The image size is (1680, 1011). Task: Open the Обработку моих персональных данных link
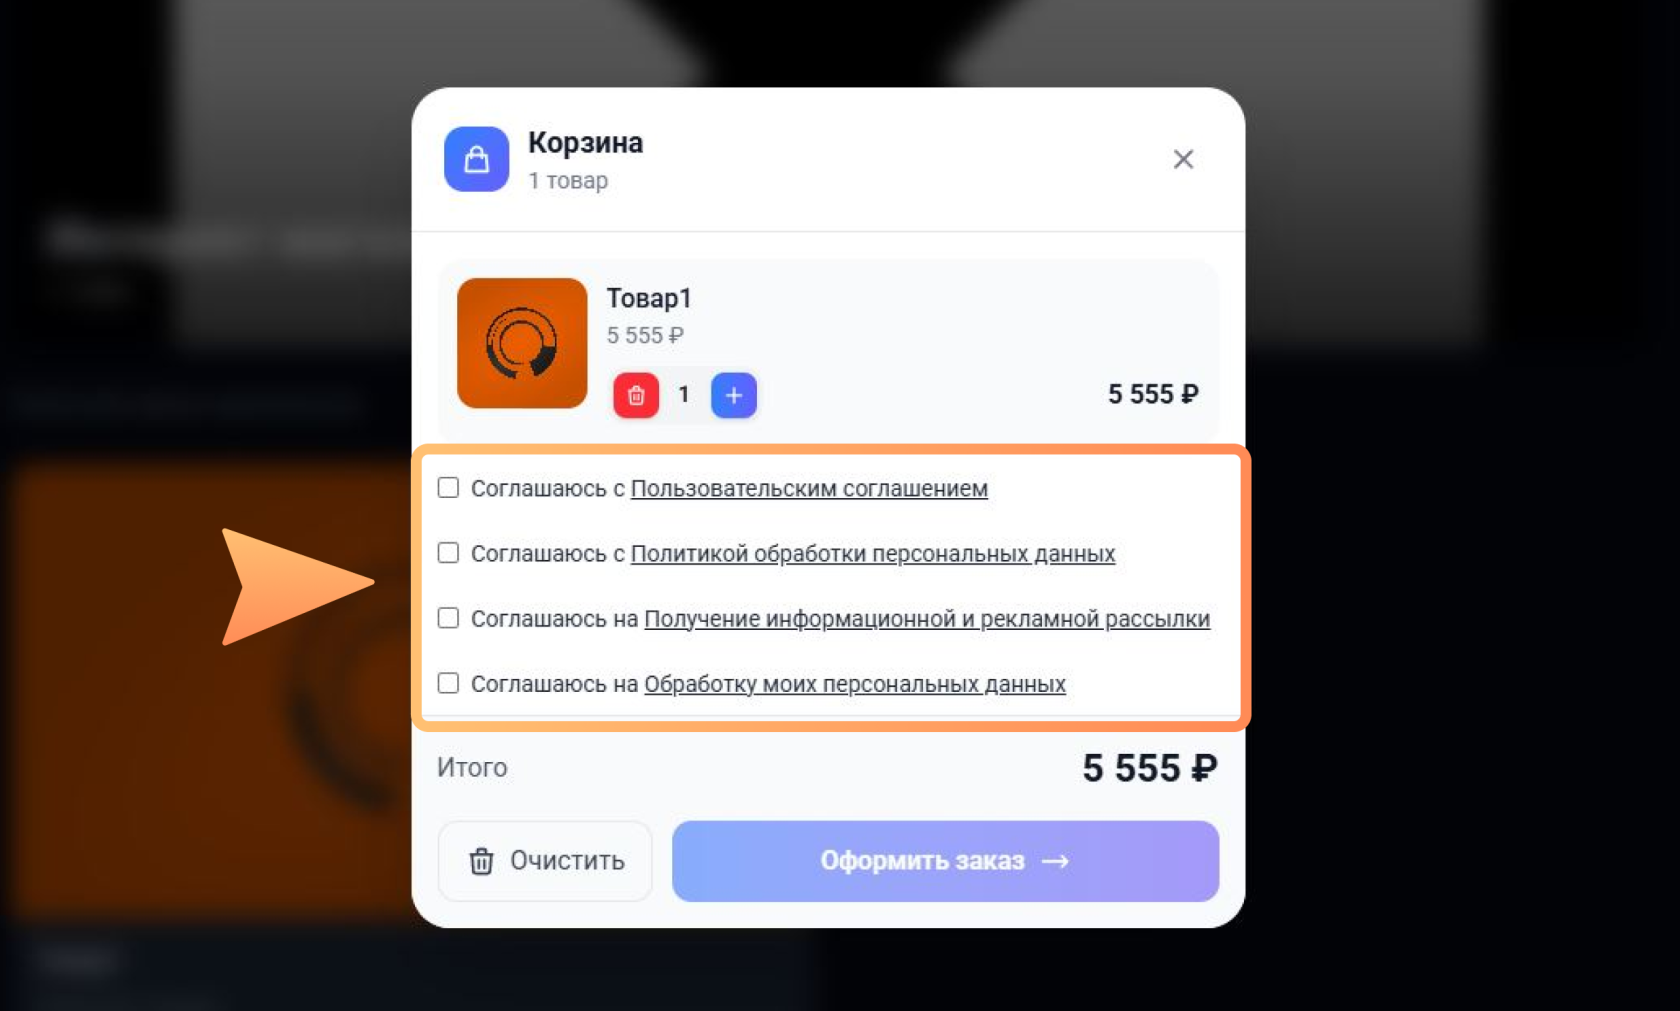[855, 684]
